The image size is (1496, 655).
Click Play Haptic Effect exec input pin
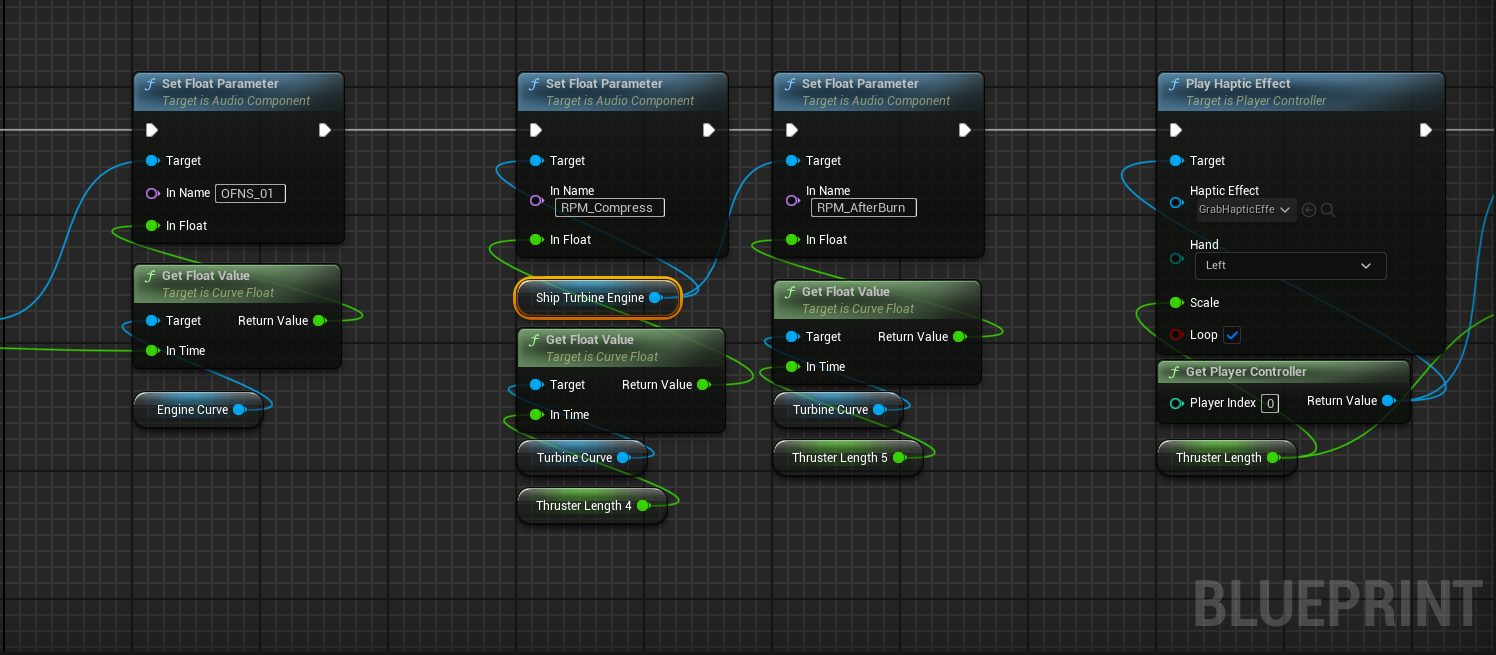[x=1176, y=130]
